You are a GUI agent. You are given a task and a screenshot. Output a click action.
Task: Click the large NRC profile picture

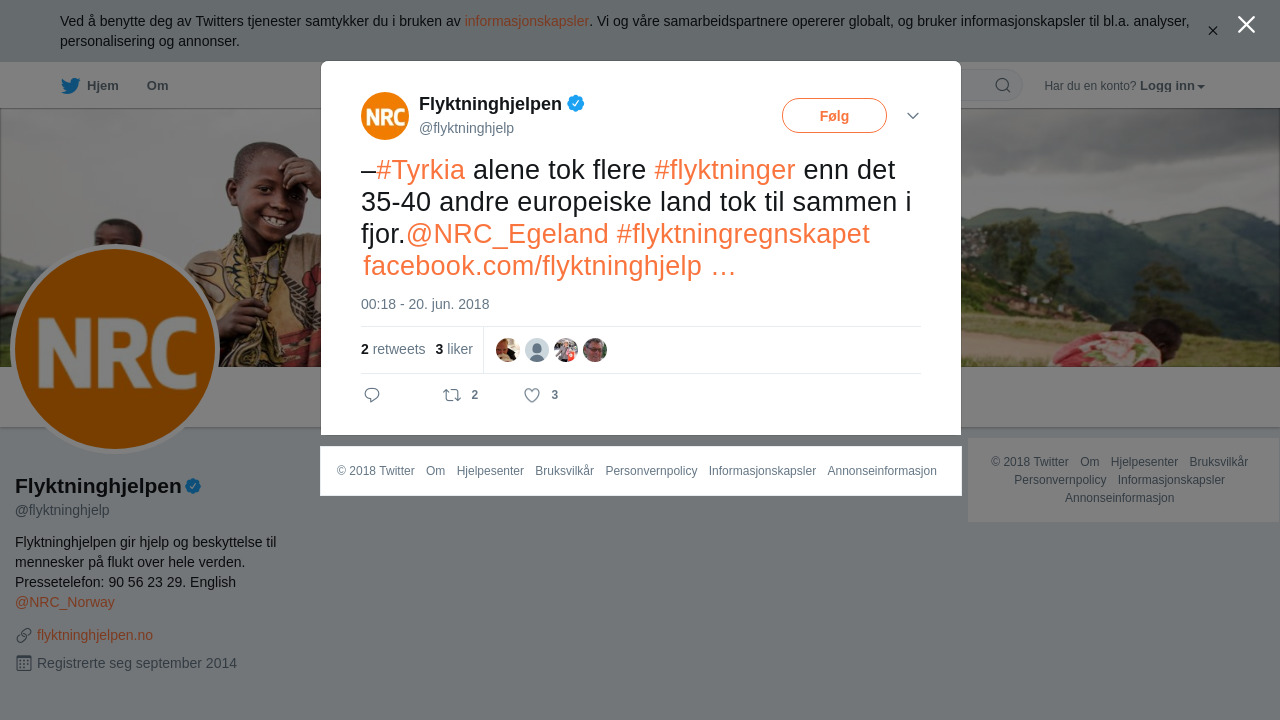tap(115, 348)
